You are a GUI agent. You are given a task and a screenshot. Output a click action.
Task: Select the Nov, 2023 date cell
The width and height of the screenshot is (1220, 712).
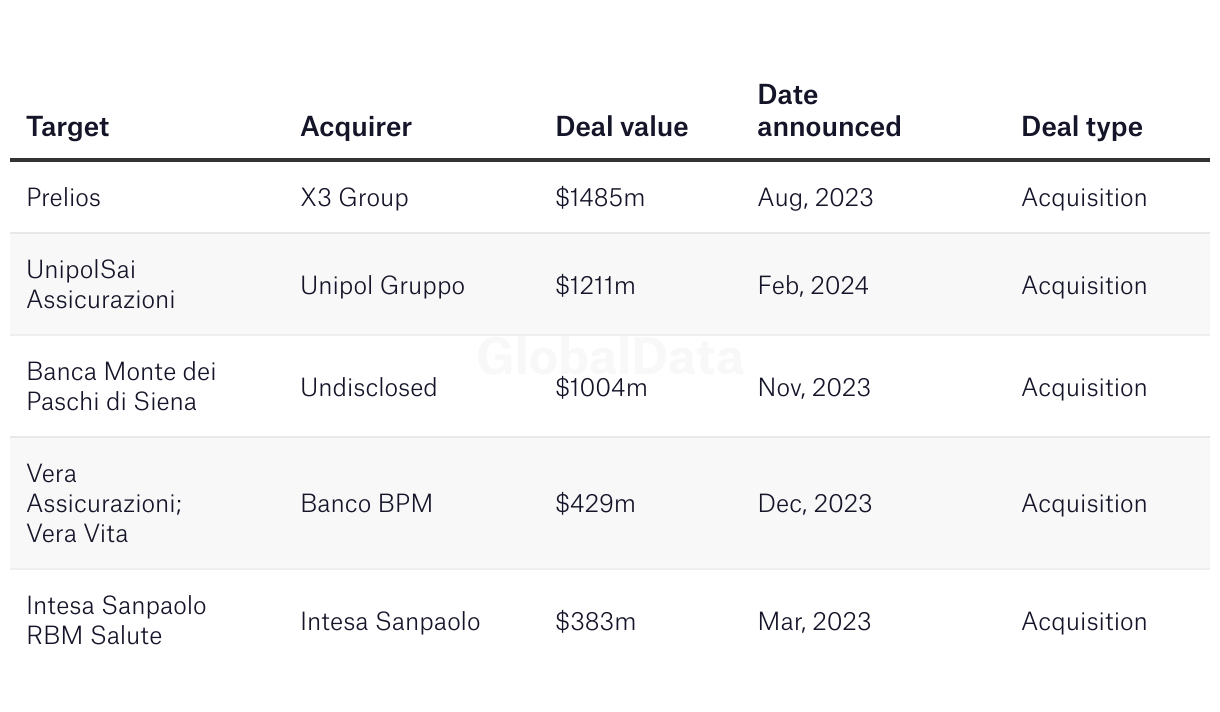point(814,388)
